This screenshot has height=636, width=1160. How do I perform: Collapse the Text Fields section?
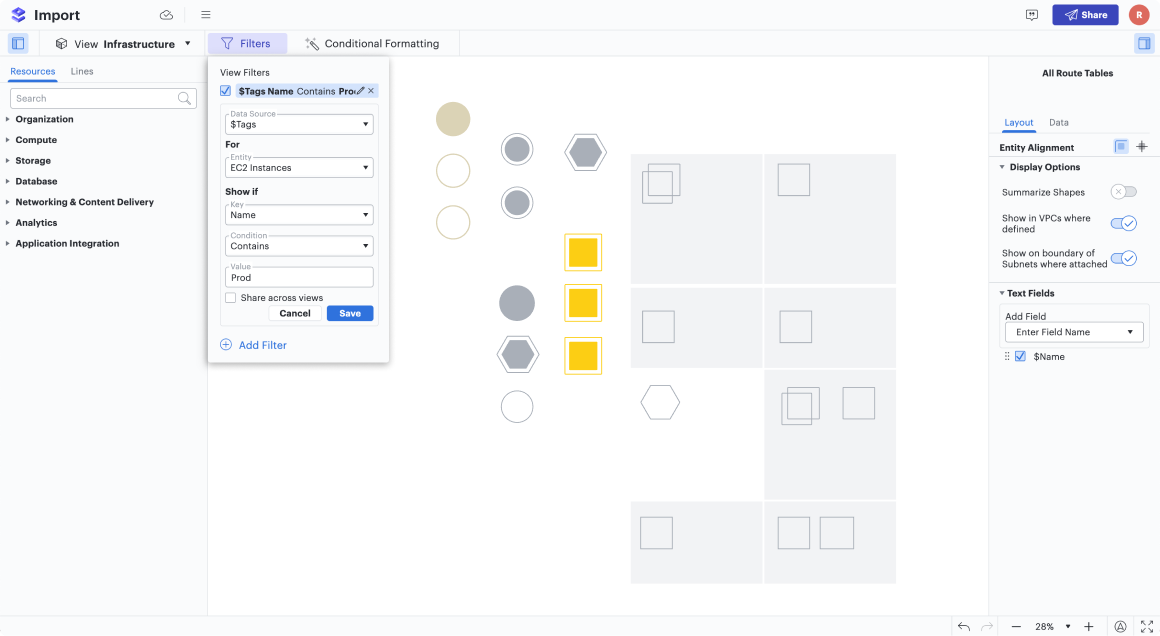pos(1002,294)
